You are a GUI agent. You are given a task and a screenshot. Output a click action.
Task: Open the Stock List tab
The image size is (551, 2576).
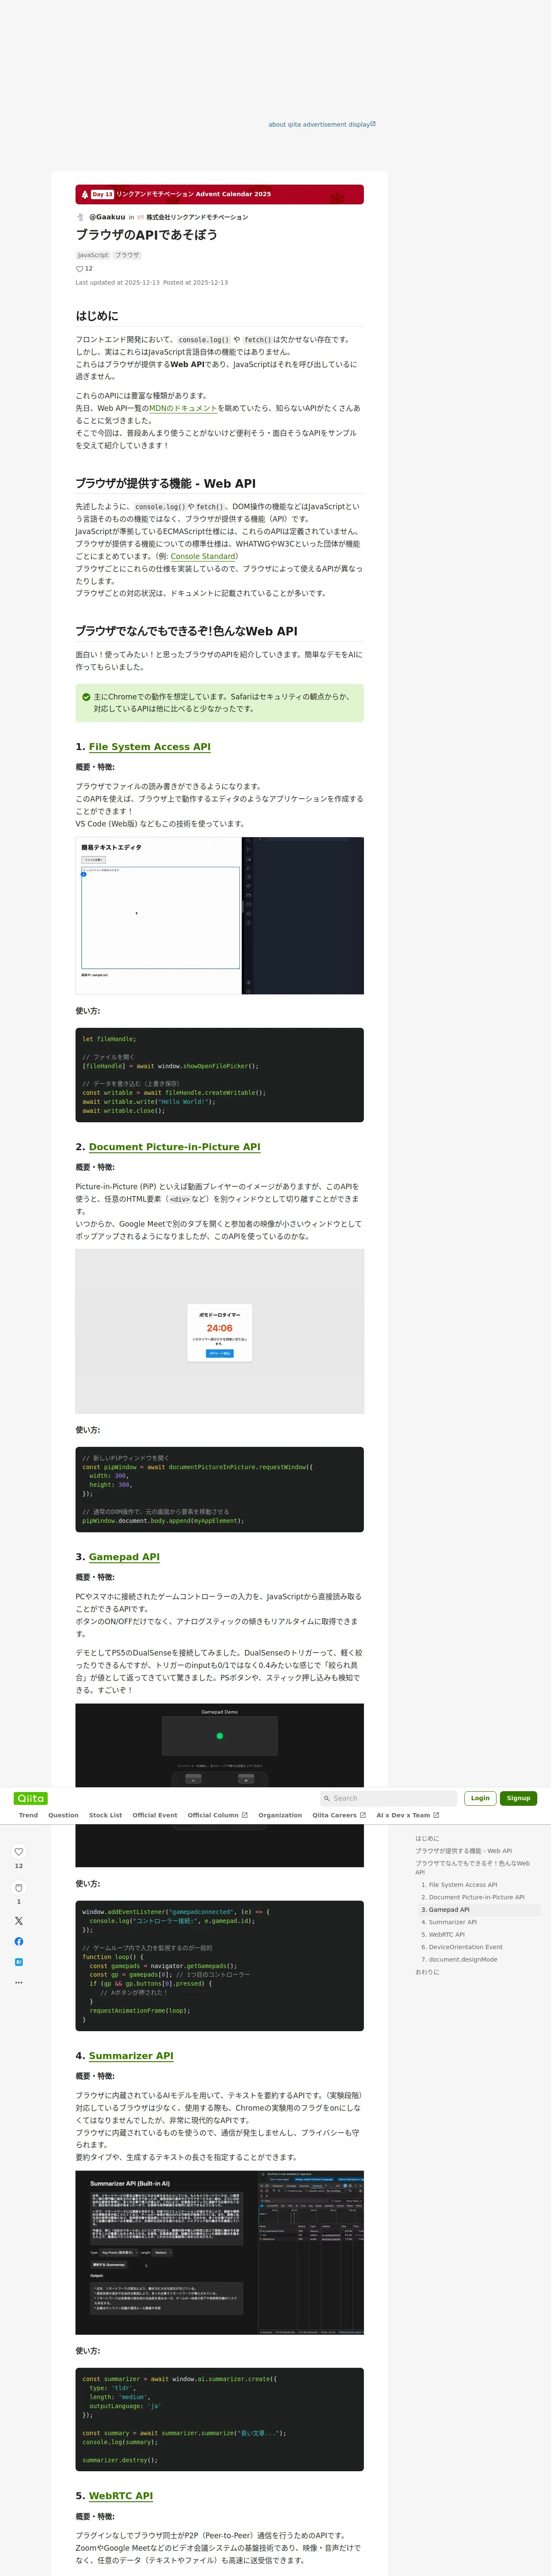pyautogui.click(x=105, y=1815)
